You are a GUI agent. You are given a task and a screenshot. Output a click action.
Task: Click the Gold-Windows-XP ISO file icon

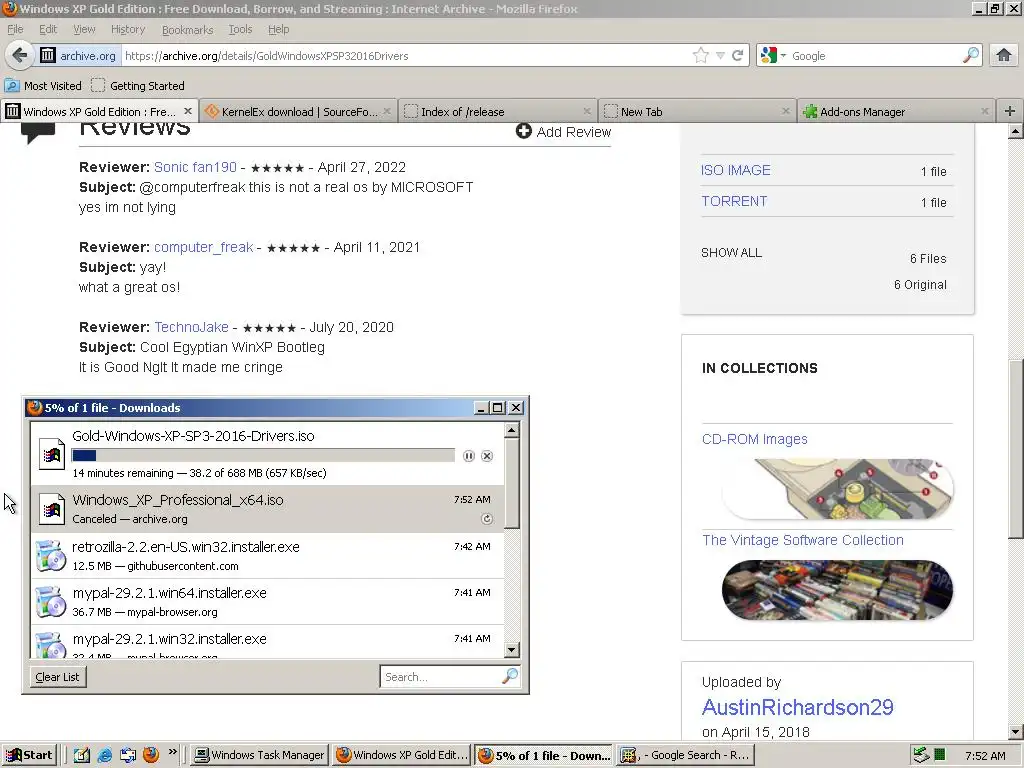52,454
